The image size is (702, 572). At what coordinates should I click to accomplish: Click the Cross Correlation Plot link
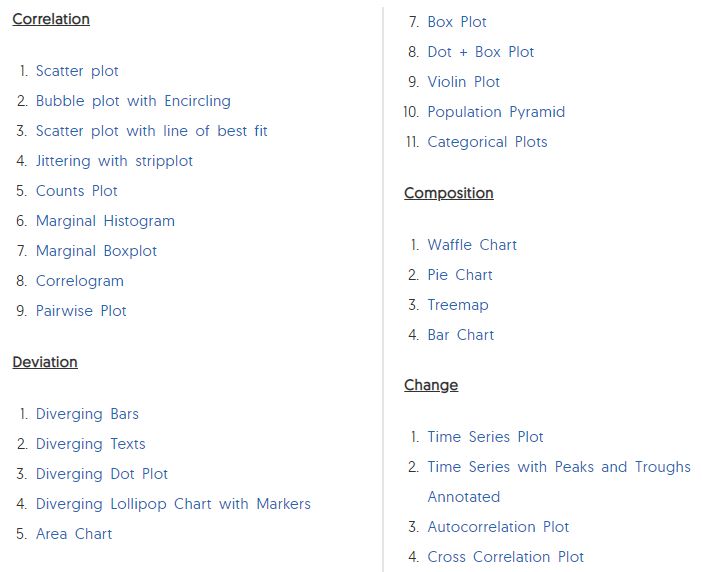click(505, 557)
